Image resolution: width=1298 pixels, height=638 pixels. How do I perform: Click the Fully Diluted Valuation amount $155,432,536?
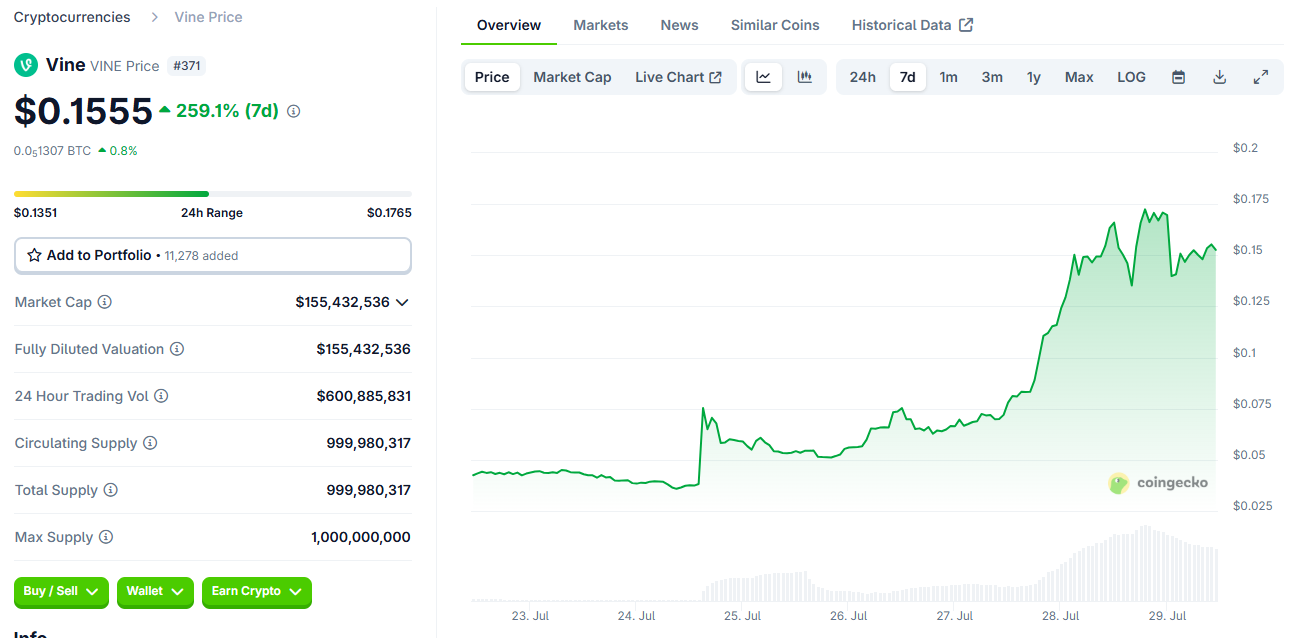(364, 349)
